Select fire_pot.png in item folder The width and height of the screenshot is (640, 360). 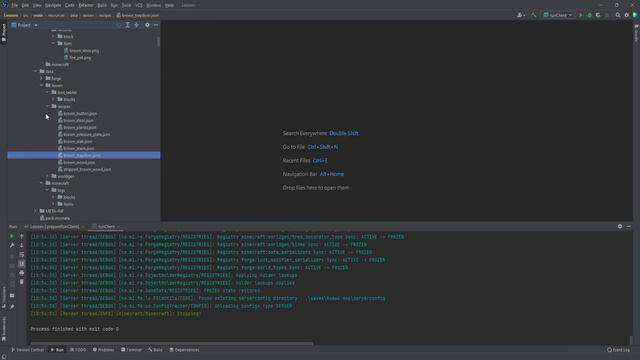click(80, 58)
